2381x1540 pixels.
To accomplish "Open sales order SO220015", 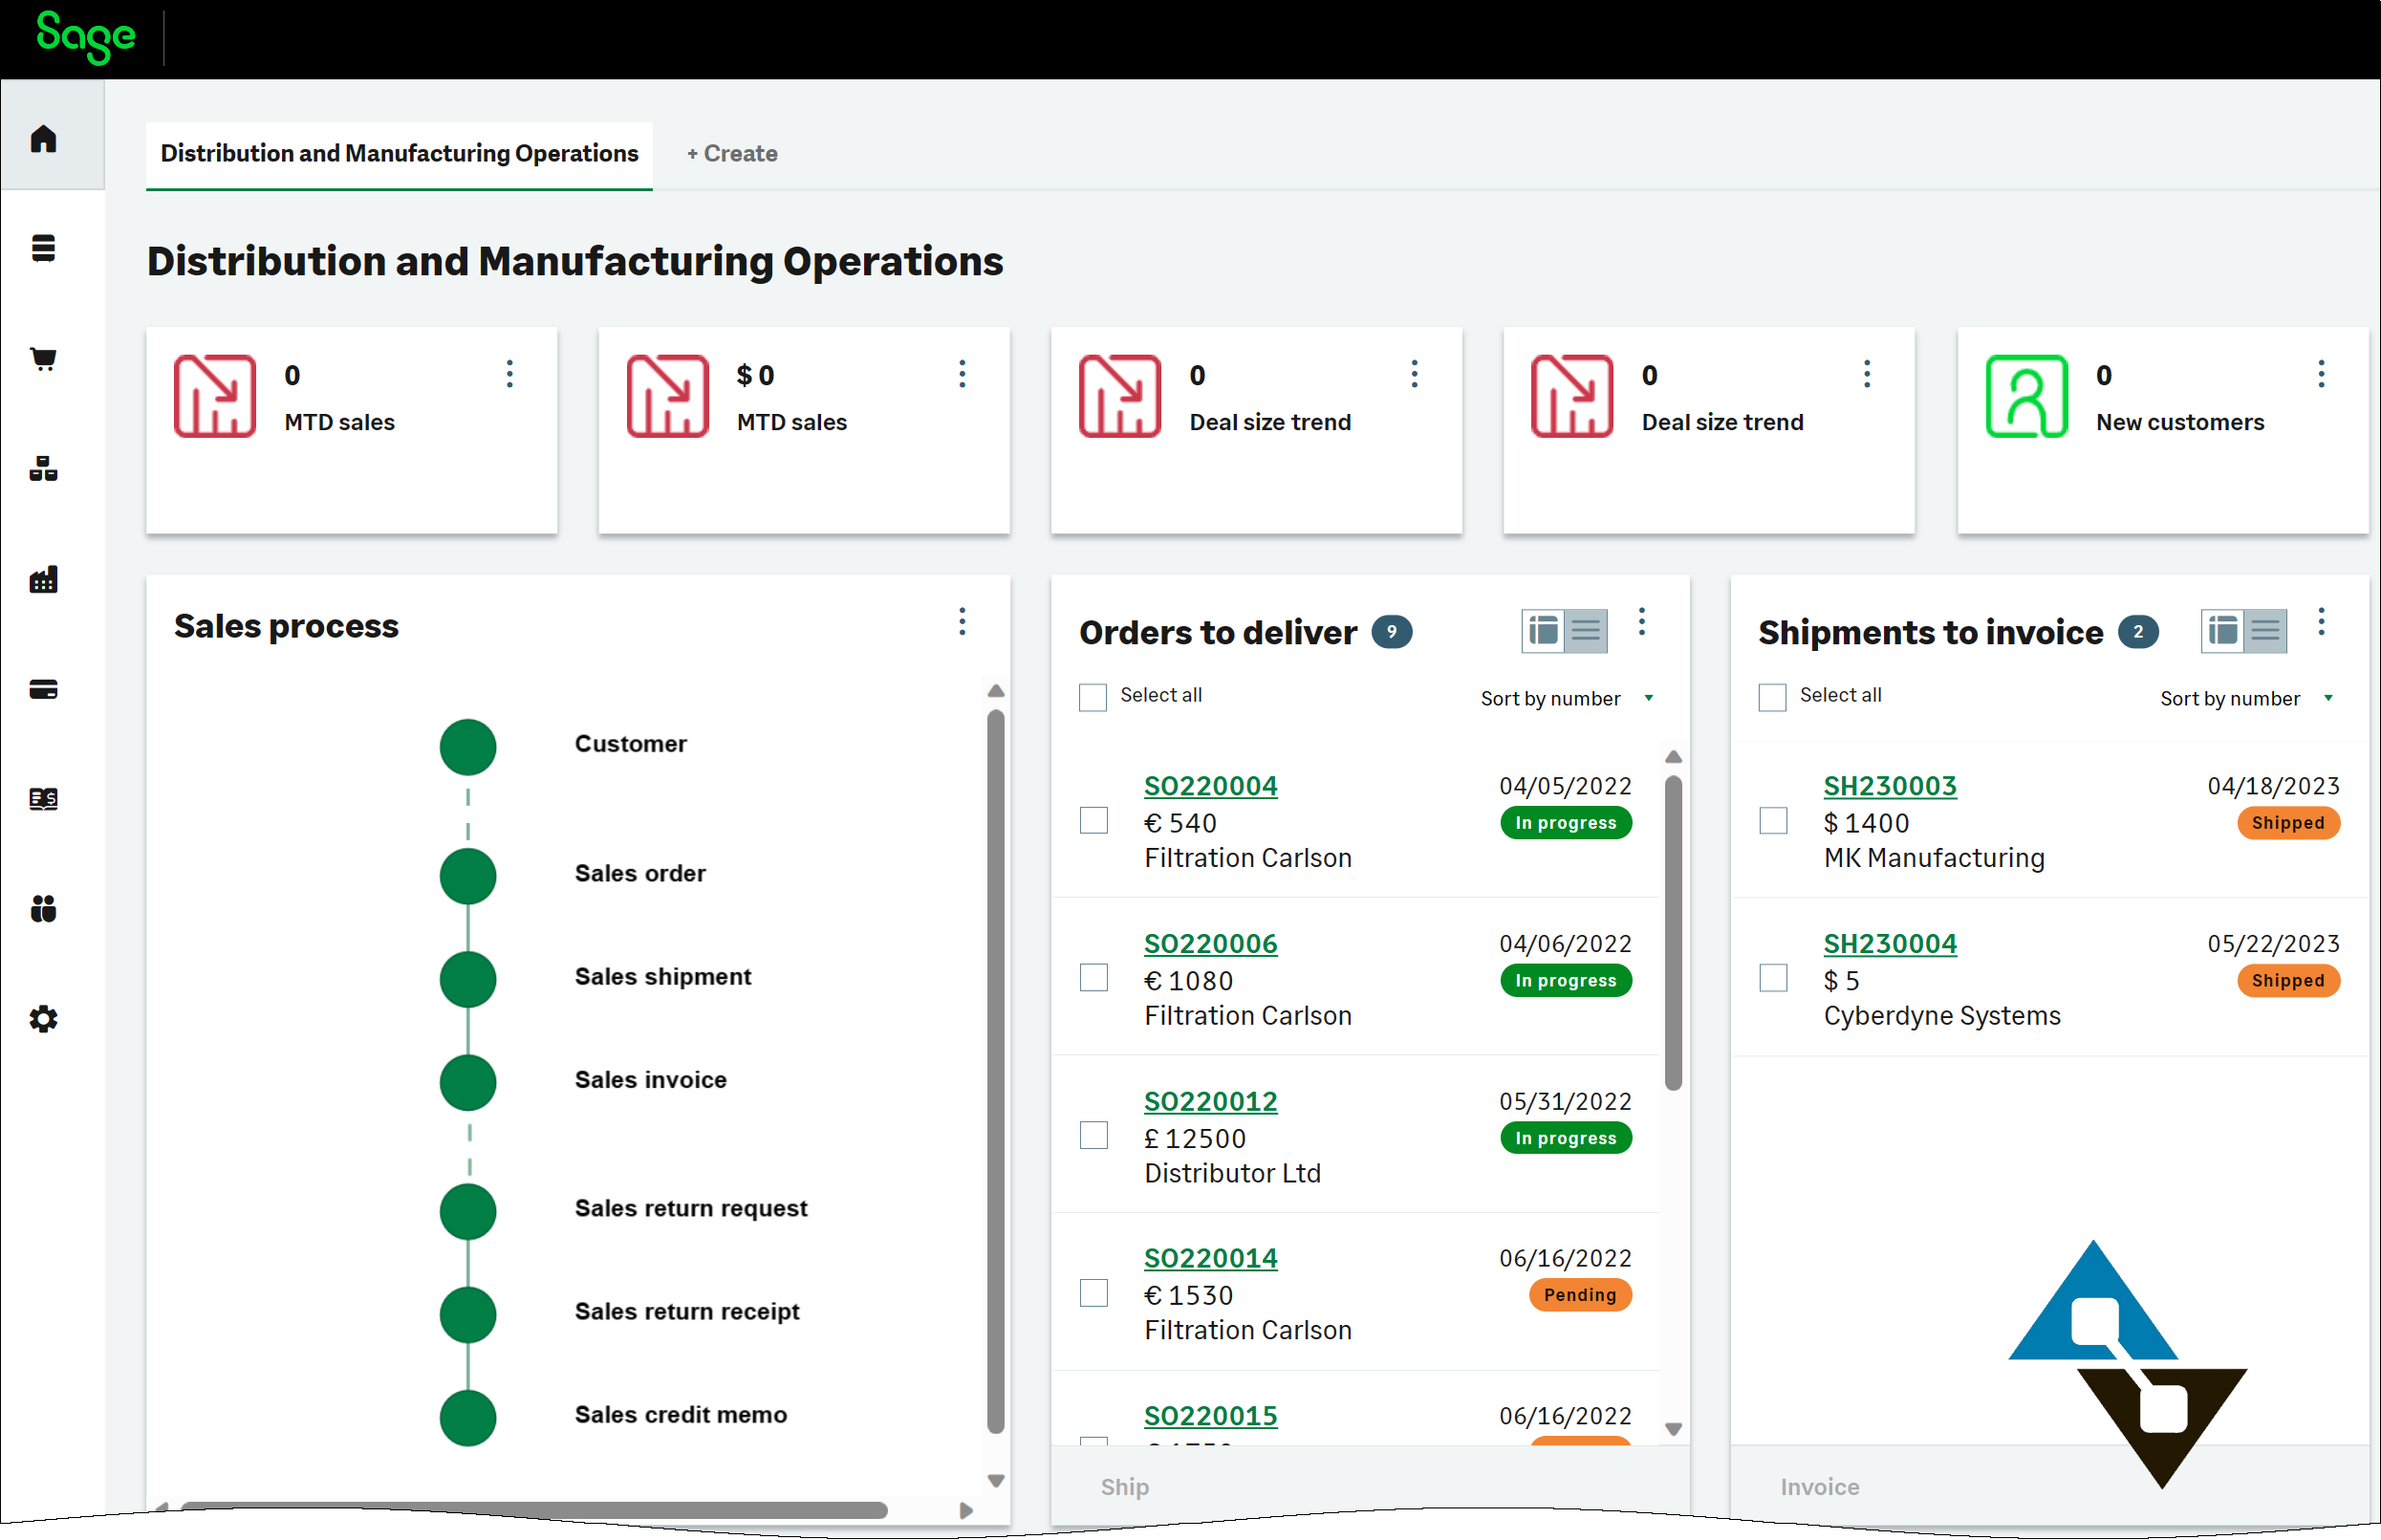I will point(1210,1416).
